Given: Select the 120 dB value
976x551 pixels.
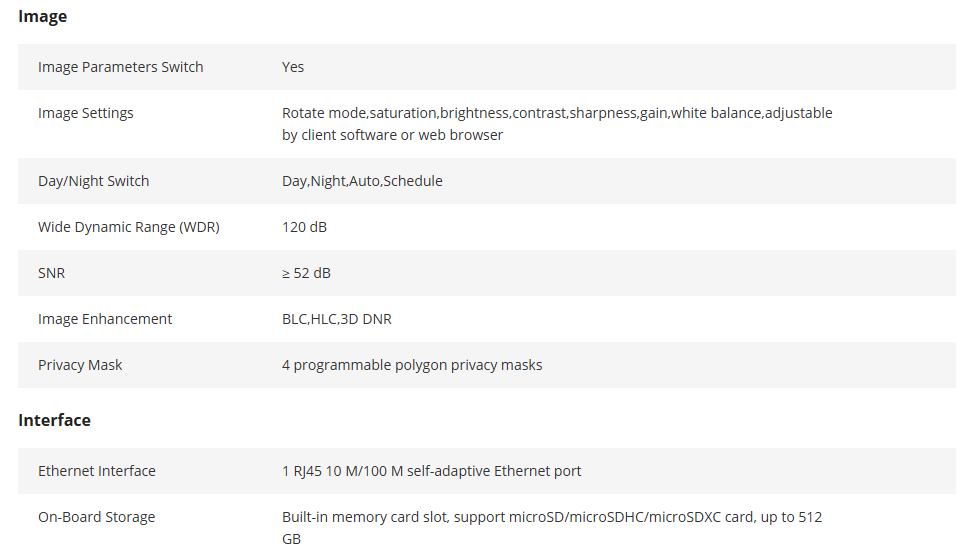Looking at the screenshot, I should (304, 227).
